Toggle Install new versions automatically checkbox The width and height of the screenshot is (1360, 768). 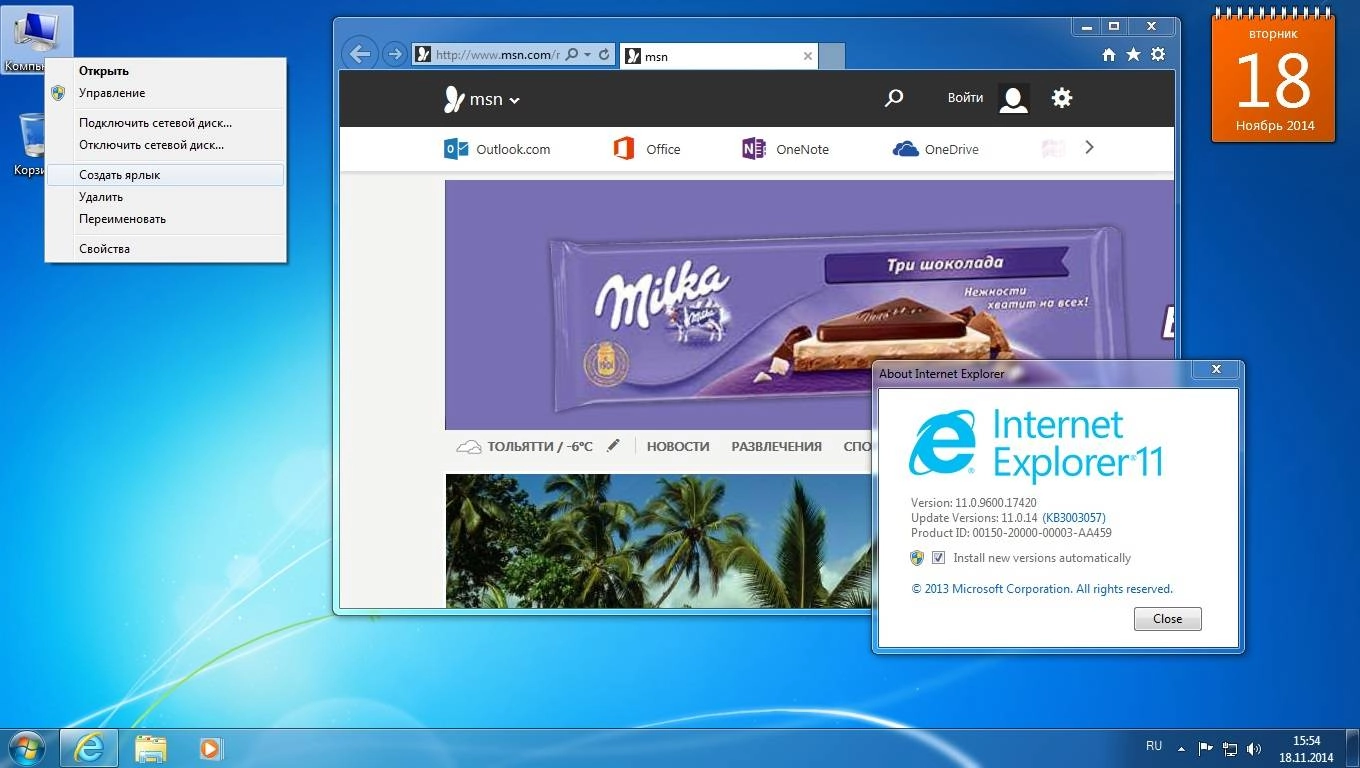pyautogui.click(x=938, y=558)
